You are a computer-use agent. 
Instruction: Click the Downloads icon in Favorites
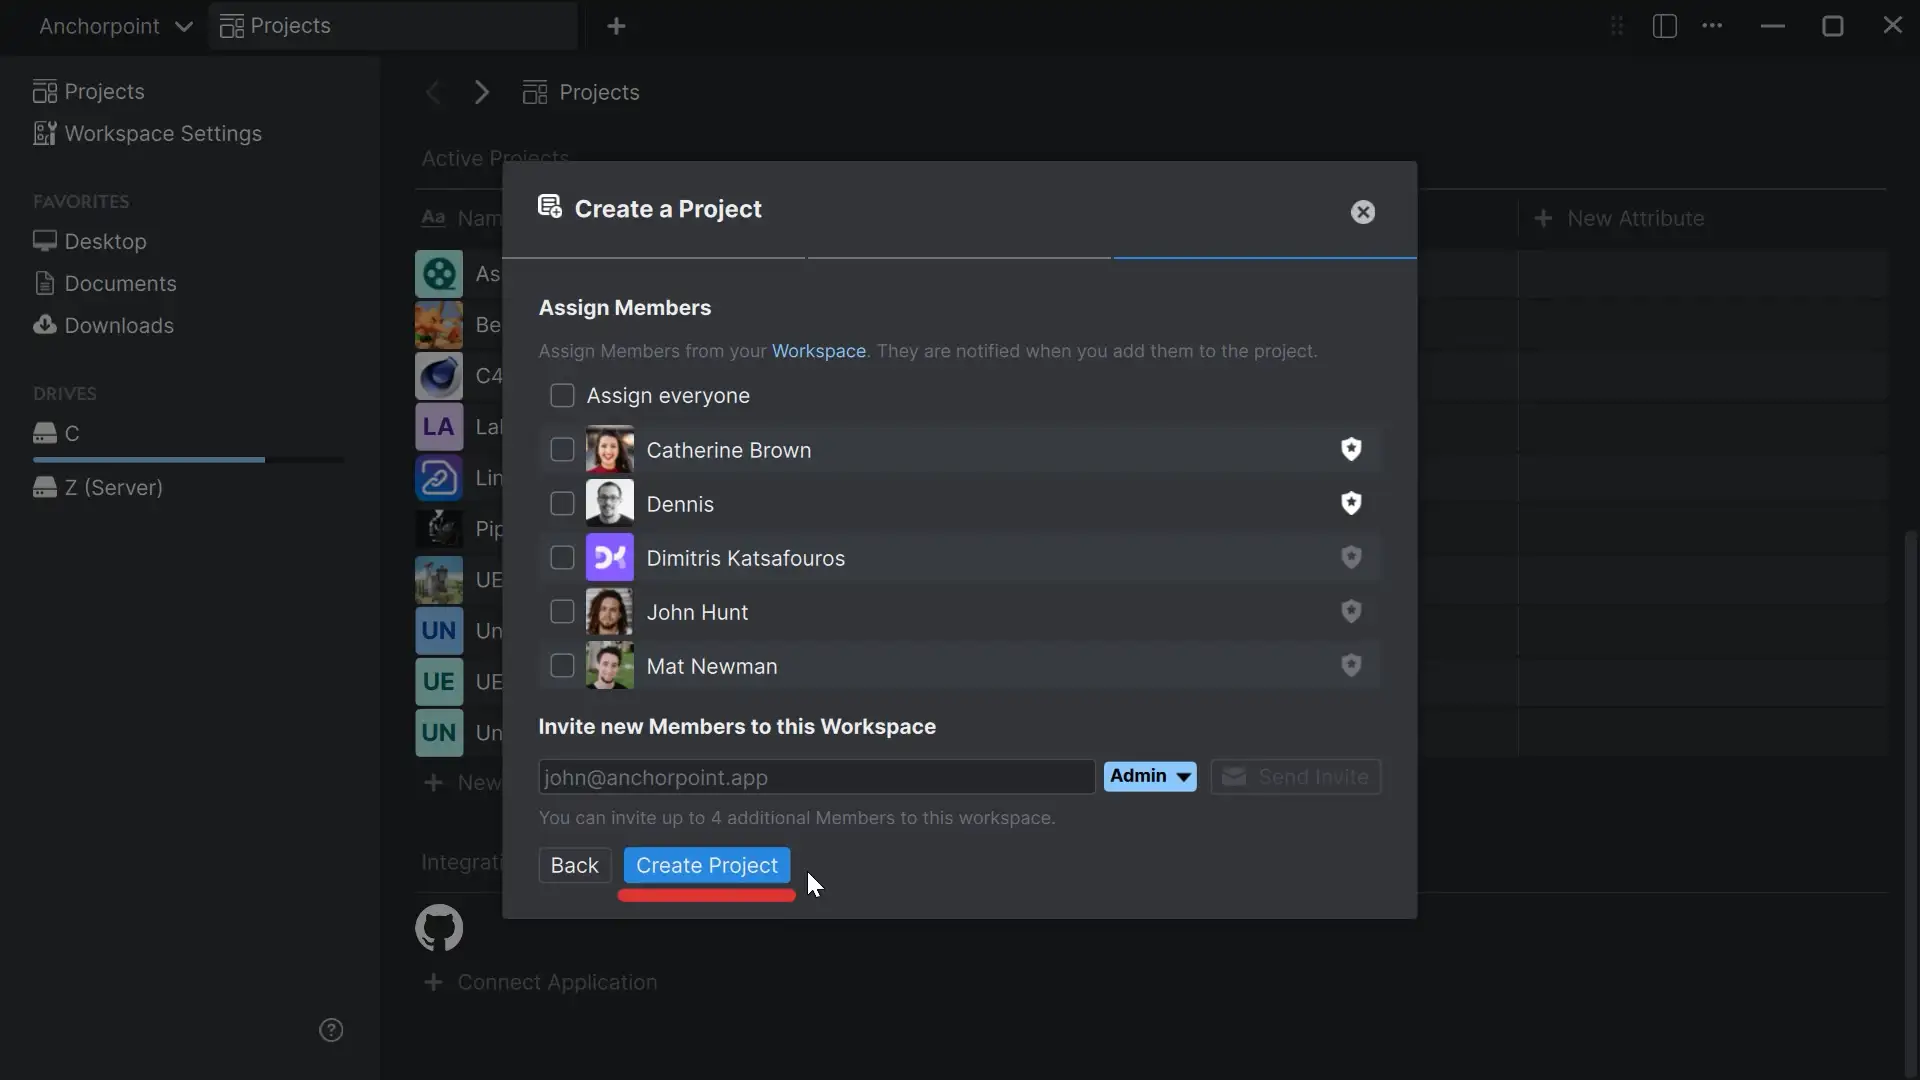pos(44,325)
